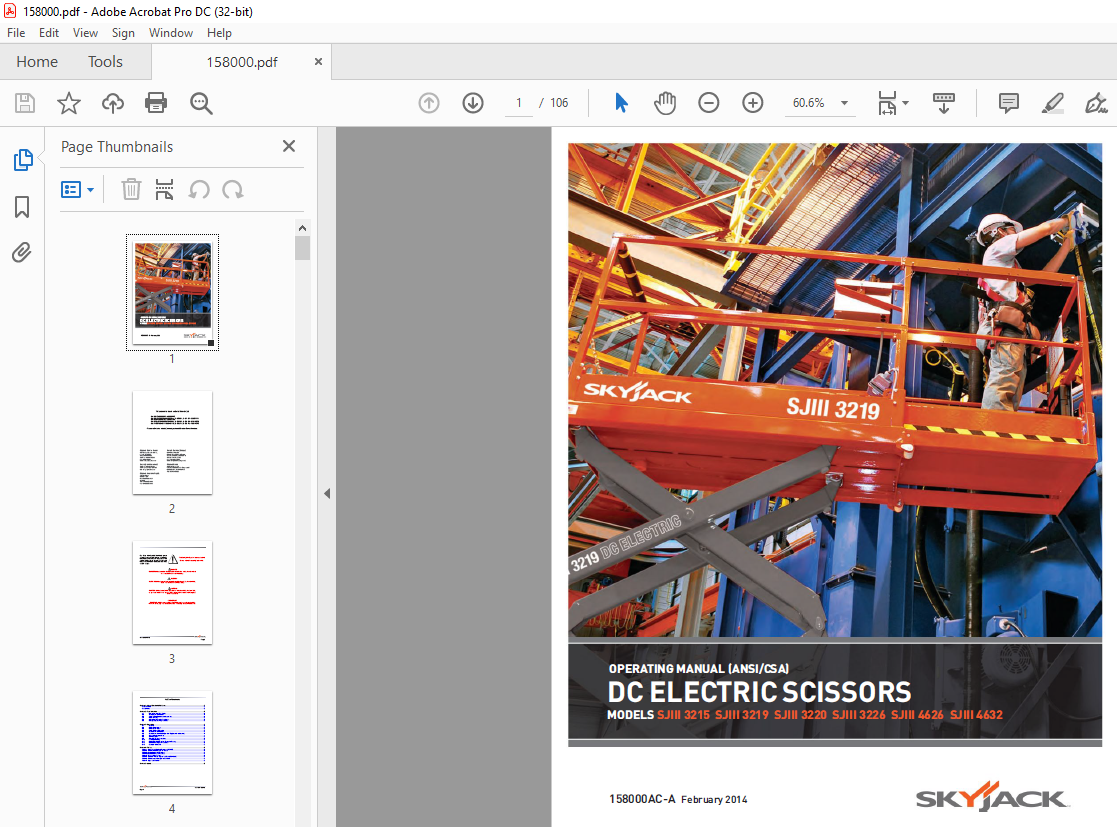
Task: Close the 158000.pdf document tab
Action: pos(318,62)
